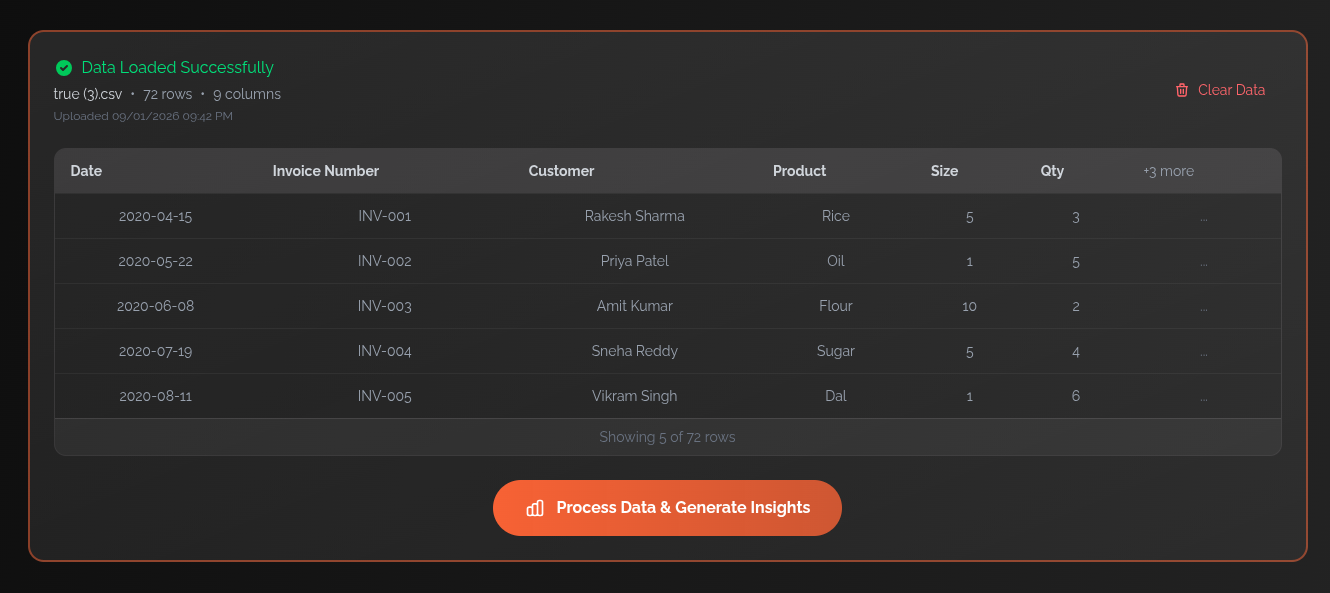Select the table row for Rakesh Sharma
The height and width of the screenshot is (593, 1330).
coord(635,216)
